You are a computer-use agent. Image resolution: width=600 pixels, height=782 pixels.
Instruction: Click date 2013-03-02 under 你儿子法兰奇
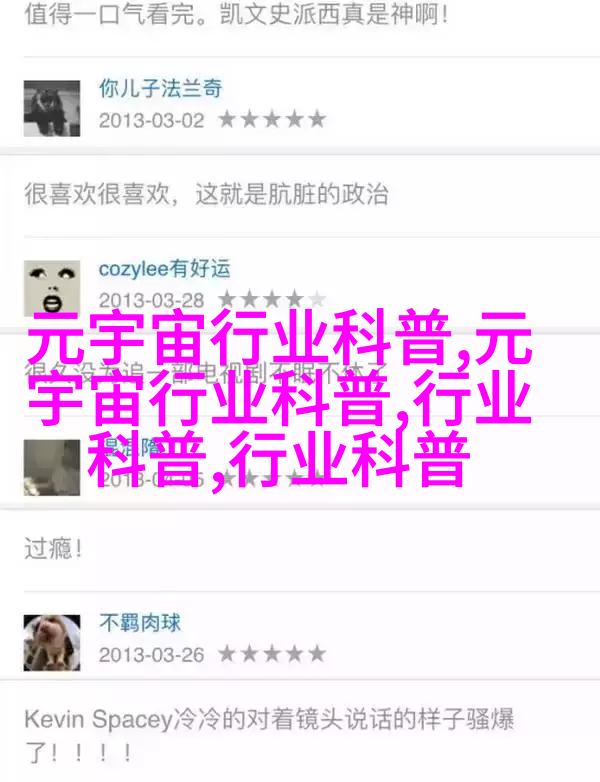152,121
